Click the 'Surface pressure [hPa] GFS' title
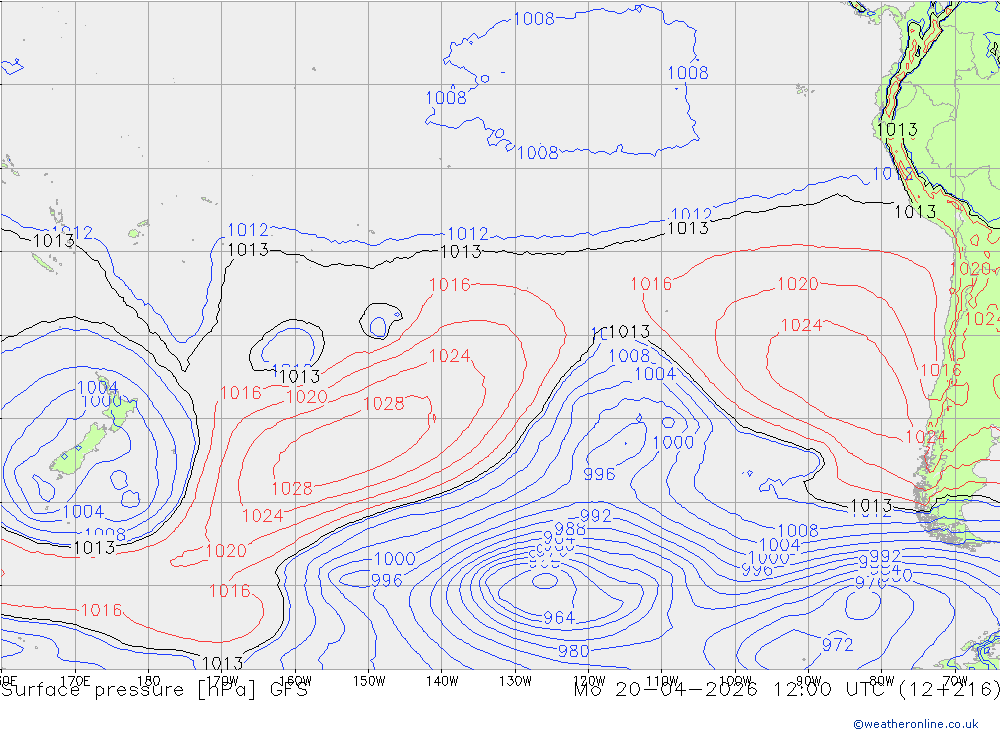The image size is (1000, 733). (x=154, y=690)
